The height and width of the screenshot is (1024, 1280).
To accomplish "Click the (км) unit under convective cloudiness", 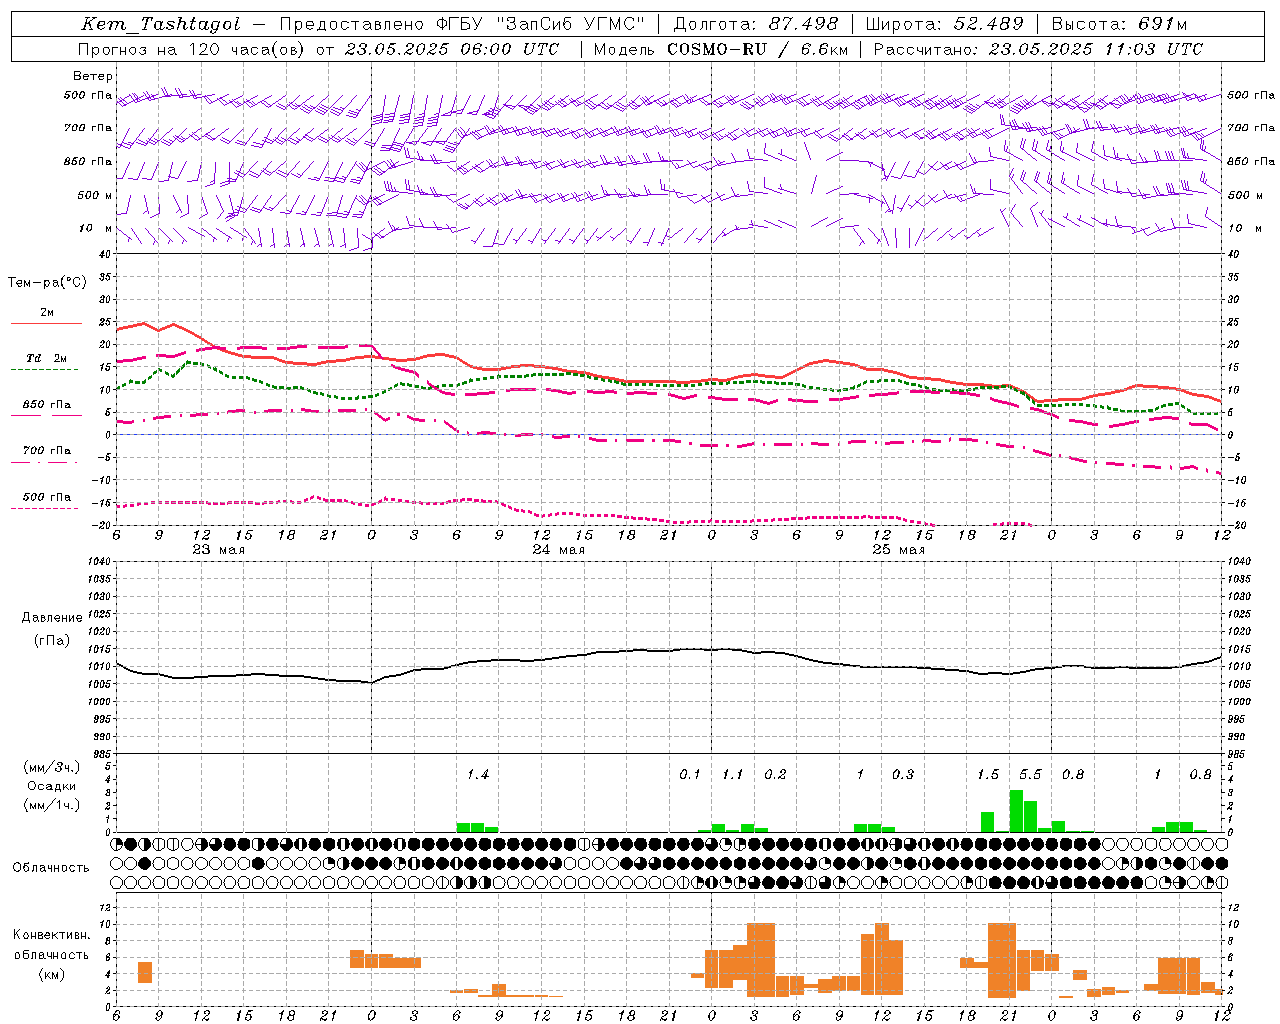I will (51, 974).
